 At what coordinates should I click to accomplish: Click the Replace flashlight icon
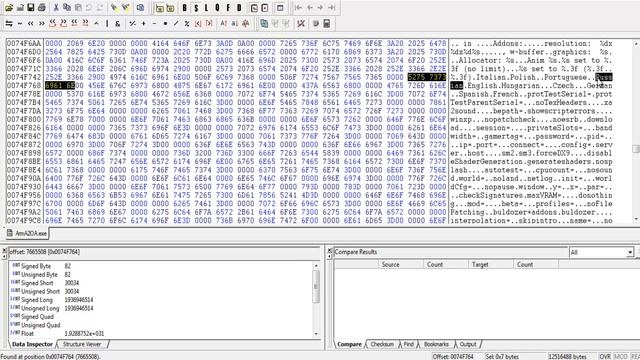(x=126, y=8)
